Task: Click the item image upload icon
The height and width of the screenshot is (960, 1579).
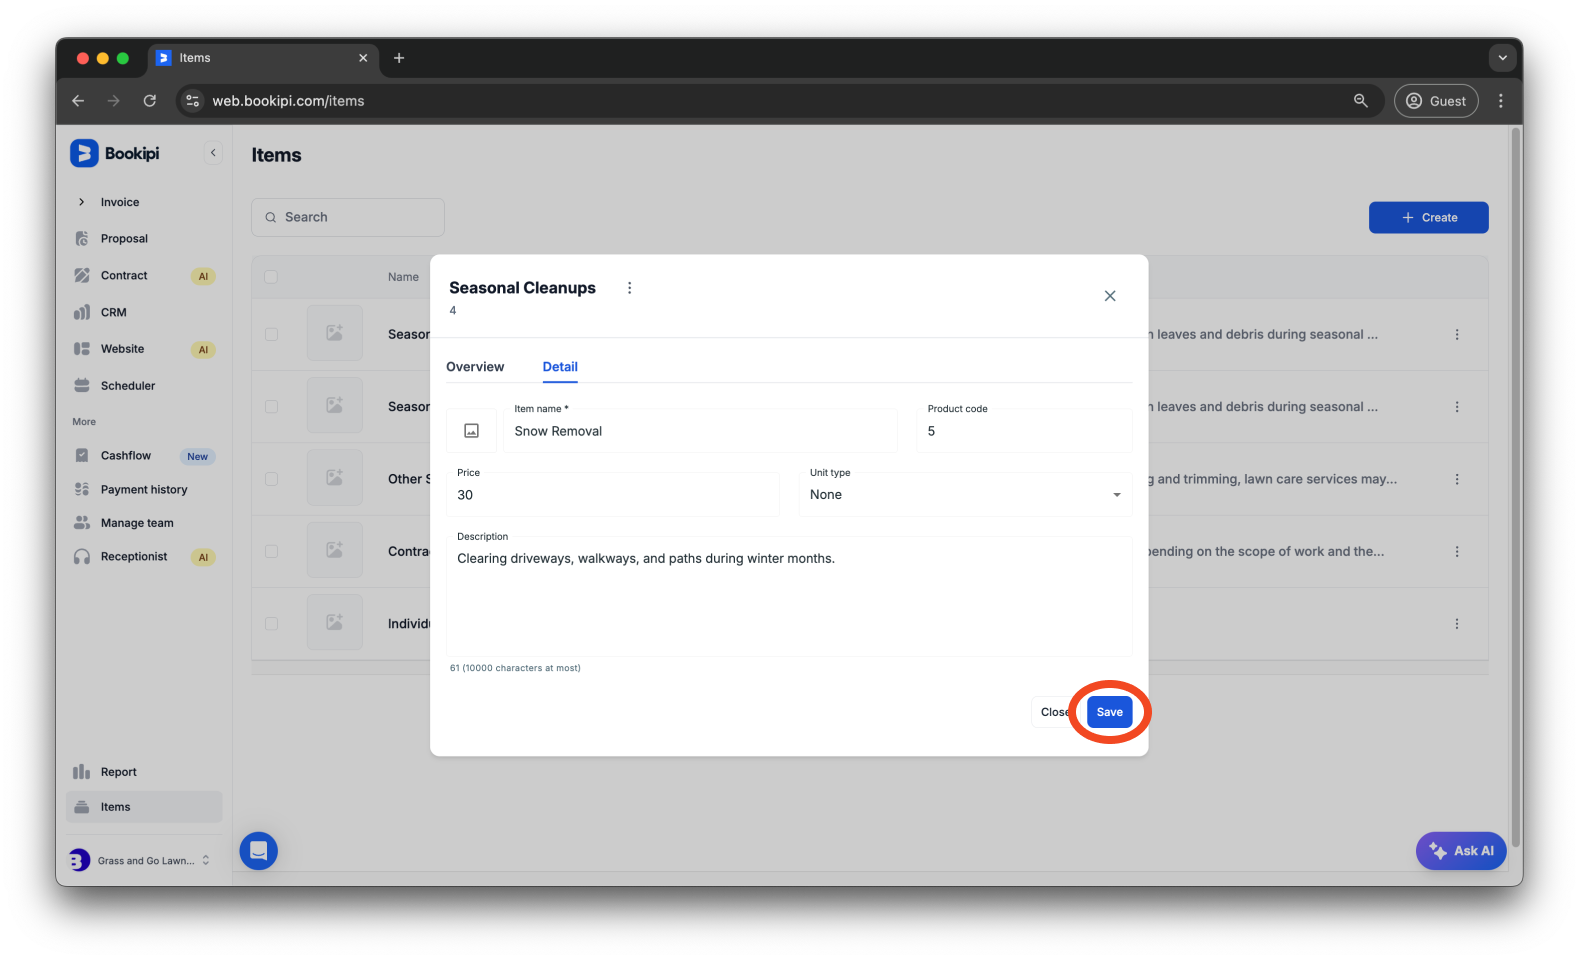Action: [x=472, y=431]
